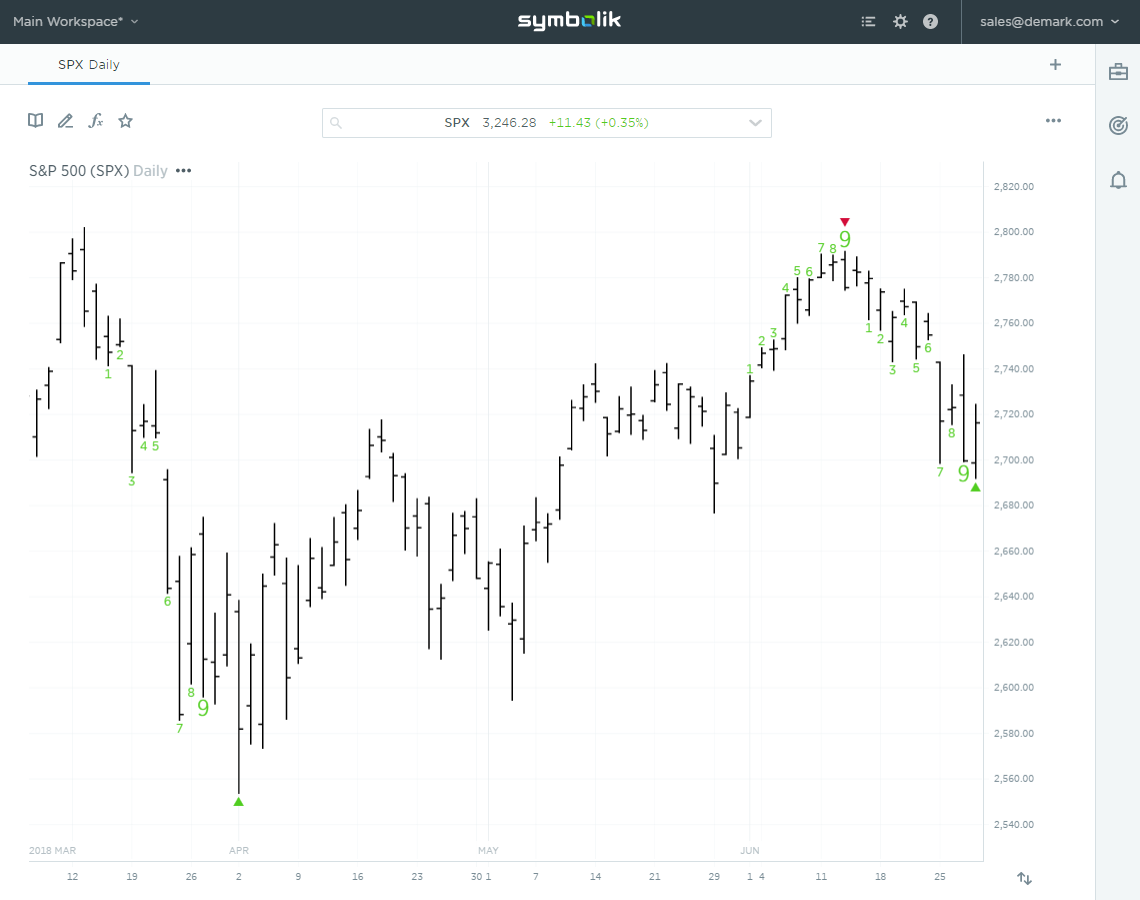This screenshot has height=900, width=1140.
Task: Open the ellipsis menu beside S&P 500 title
Action: click(183, 170)
